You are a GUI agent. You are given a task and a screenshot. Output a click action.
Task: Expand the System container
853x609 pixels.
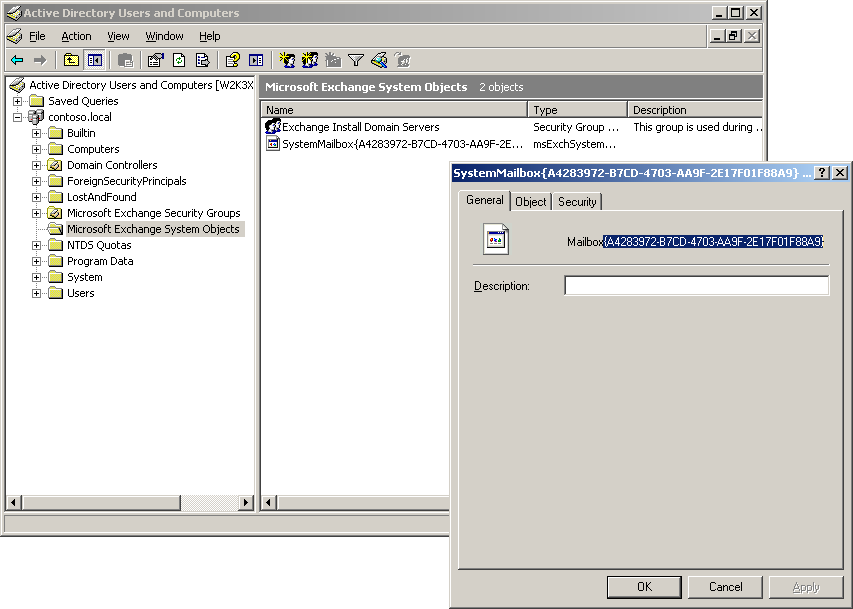(36, 278)
